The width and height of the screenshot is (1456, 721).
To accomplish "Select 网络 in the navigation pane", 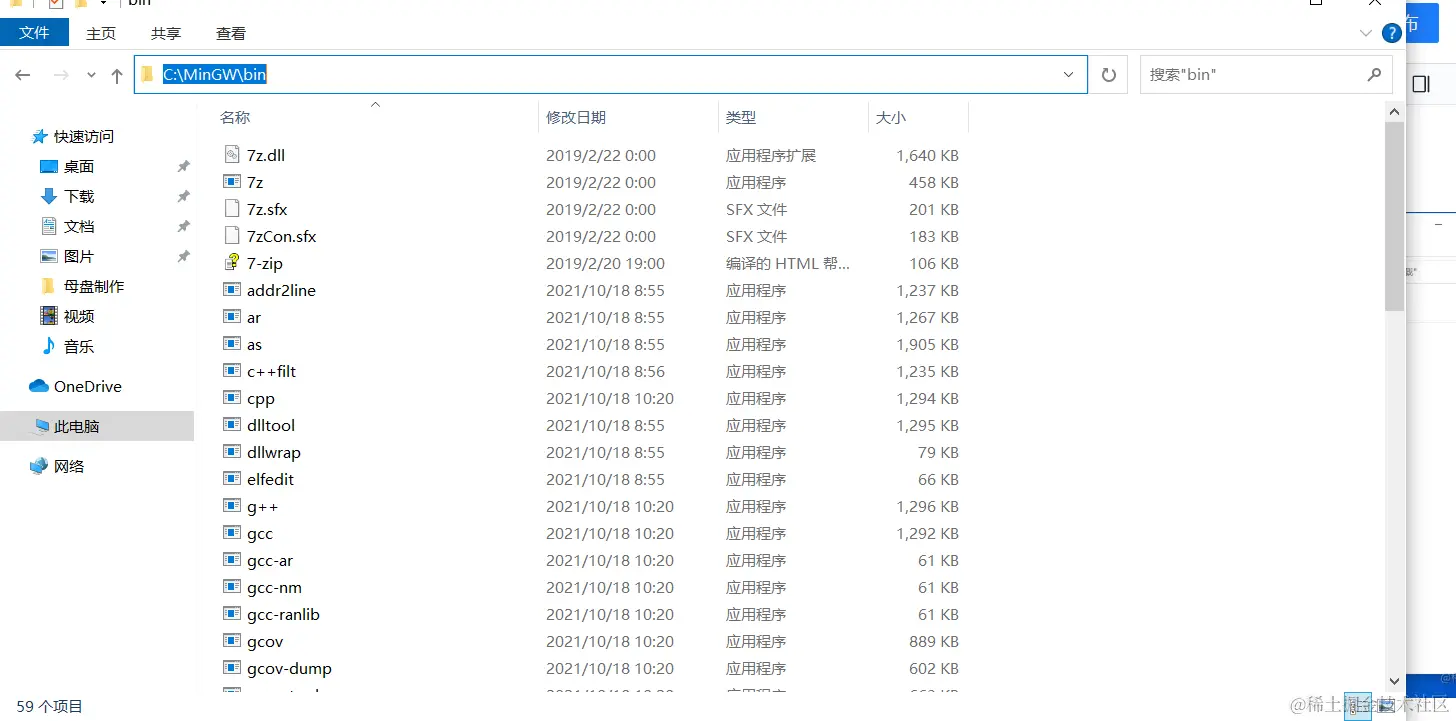I will 69,466.
